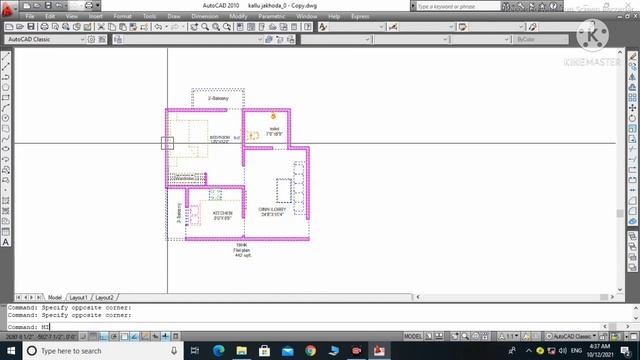
Task: Select the Table tool in Draw toolbar
Action: click(x=6, y=232)
